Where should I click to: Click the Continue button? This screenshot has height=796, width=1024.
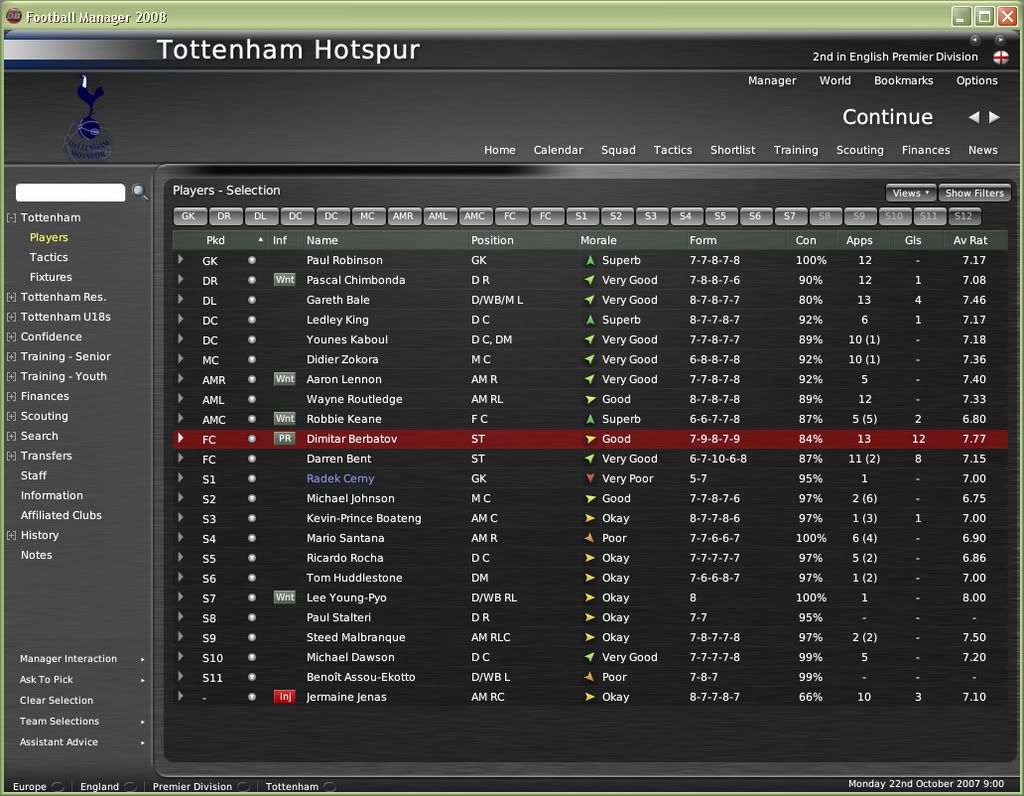887,116
